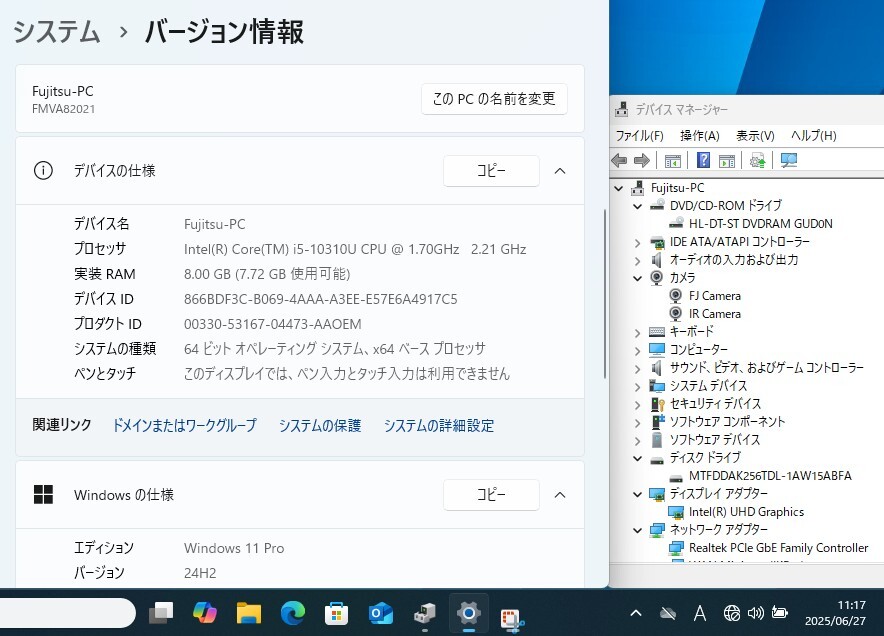Open the Copilot app from taskbar
The image size is (884, 636).
205,612
